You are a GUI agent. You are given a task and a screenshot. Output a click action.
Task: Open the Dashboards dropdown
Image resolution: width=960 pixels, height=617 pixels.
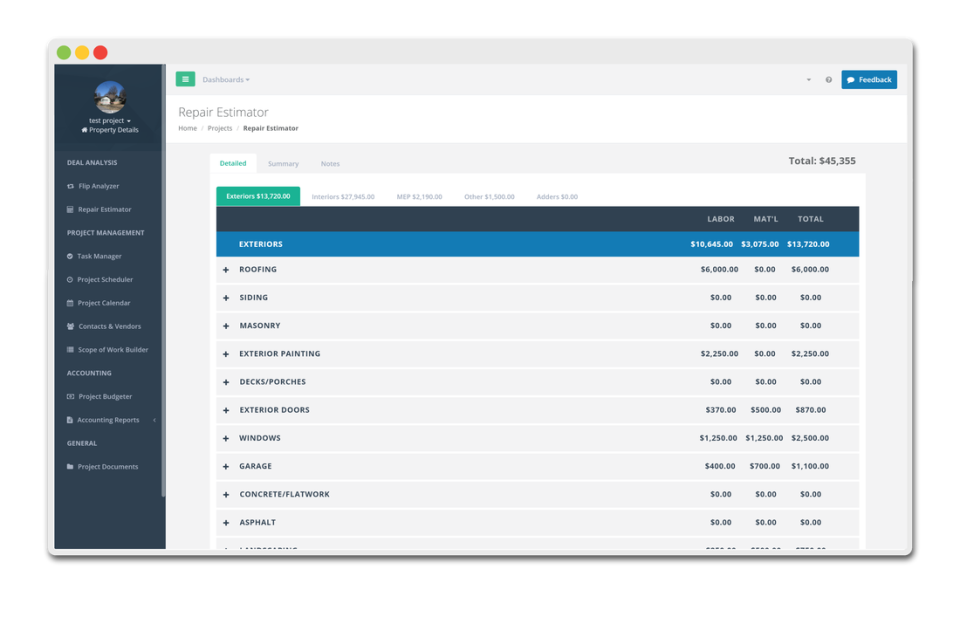click(226, 80)
